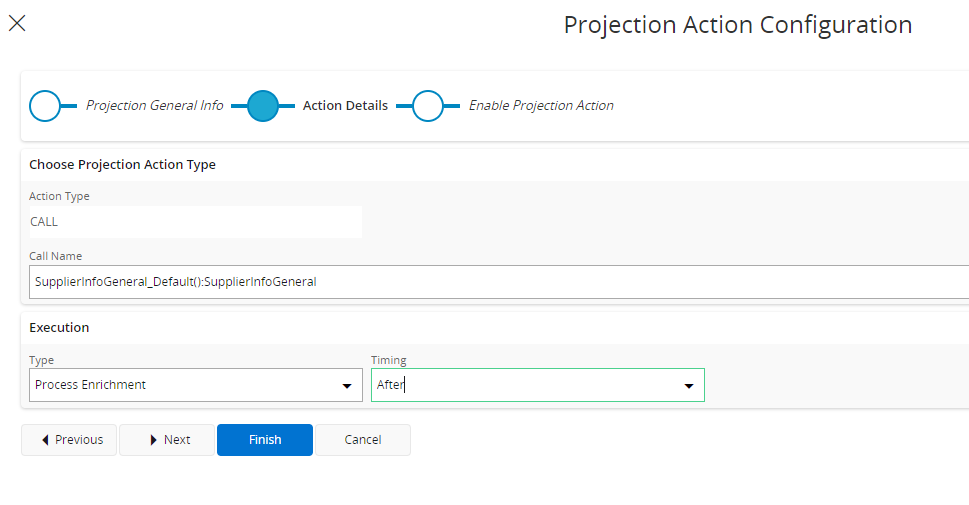This screenshot has height=505, width=969.
Task: Go to the Projection General Info step label
Action: click(x=154, y=106)
